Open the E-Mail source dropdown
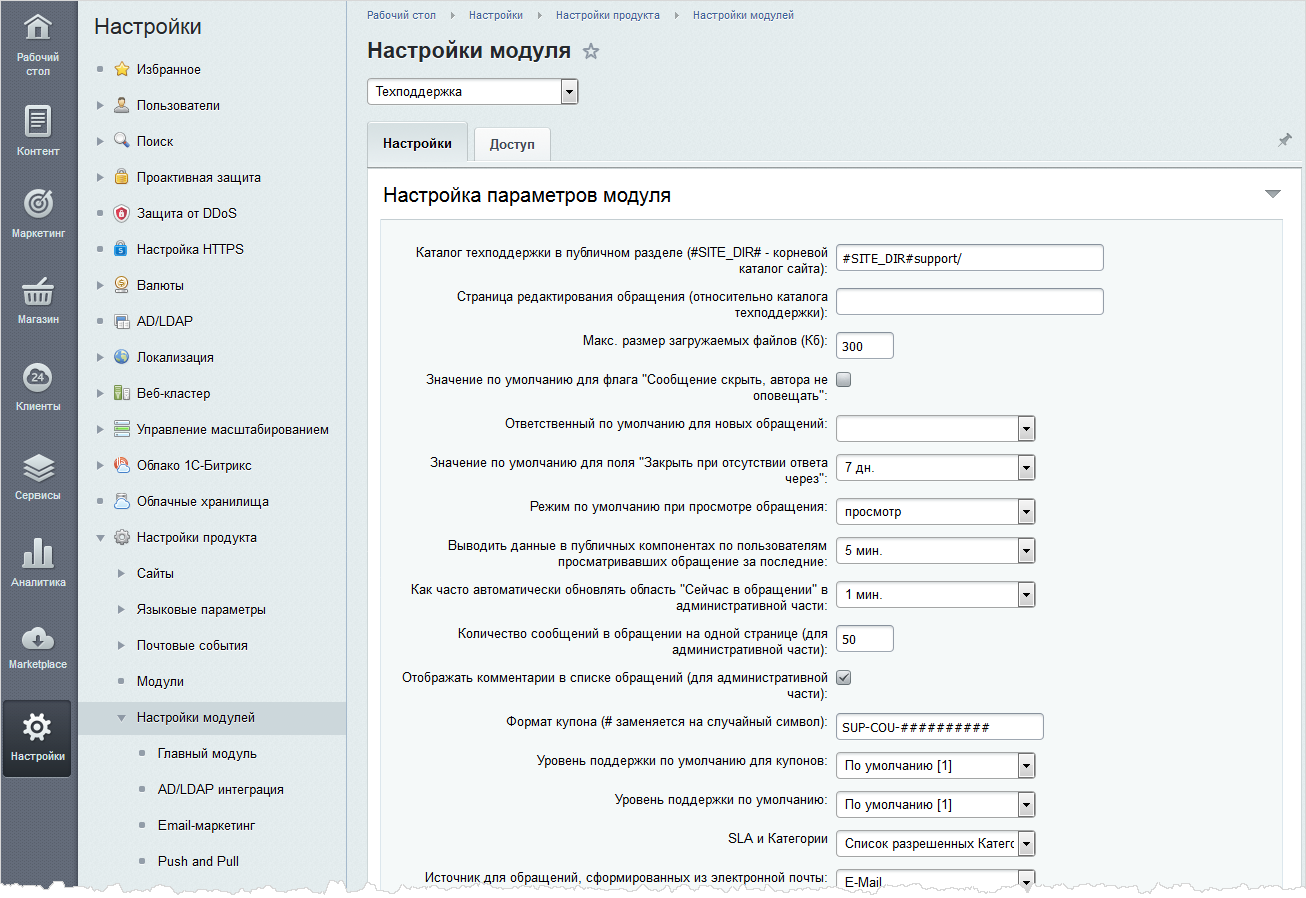This screenshot has width=1306, height=898. click(x=935, y=880)
